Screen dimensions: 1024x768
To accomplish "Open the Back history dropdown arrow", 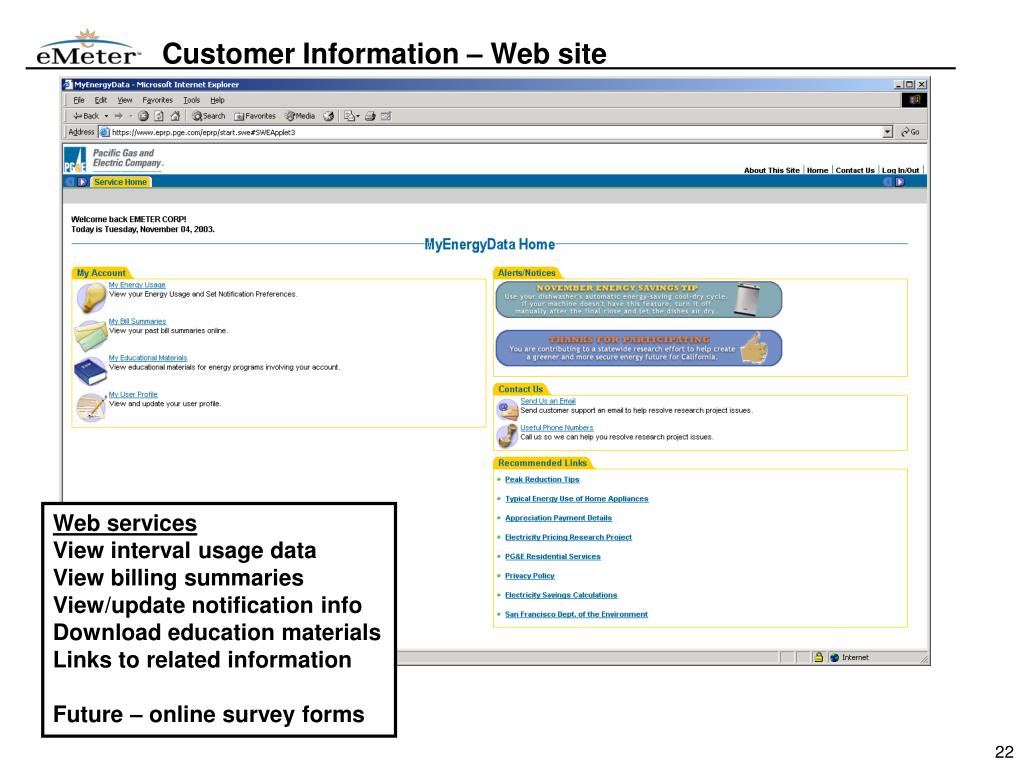I will click(x=106, y=116).
